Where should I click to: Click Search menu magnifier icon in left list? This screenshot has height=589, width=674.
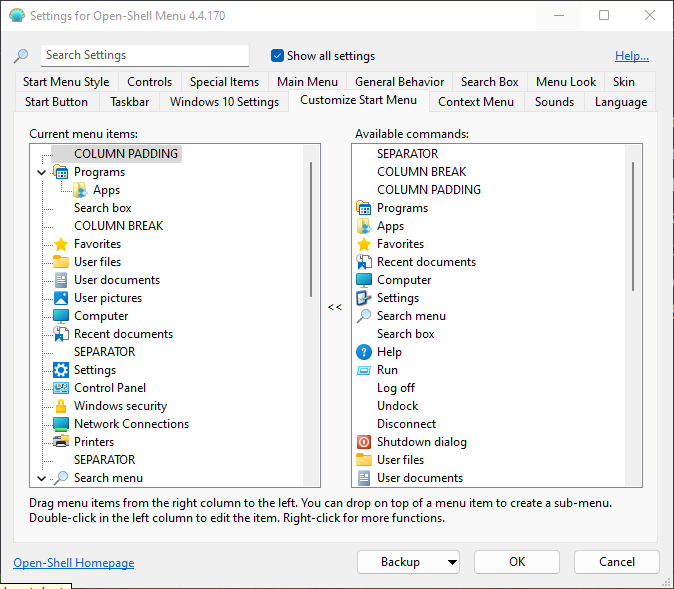tap(61, 478)
